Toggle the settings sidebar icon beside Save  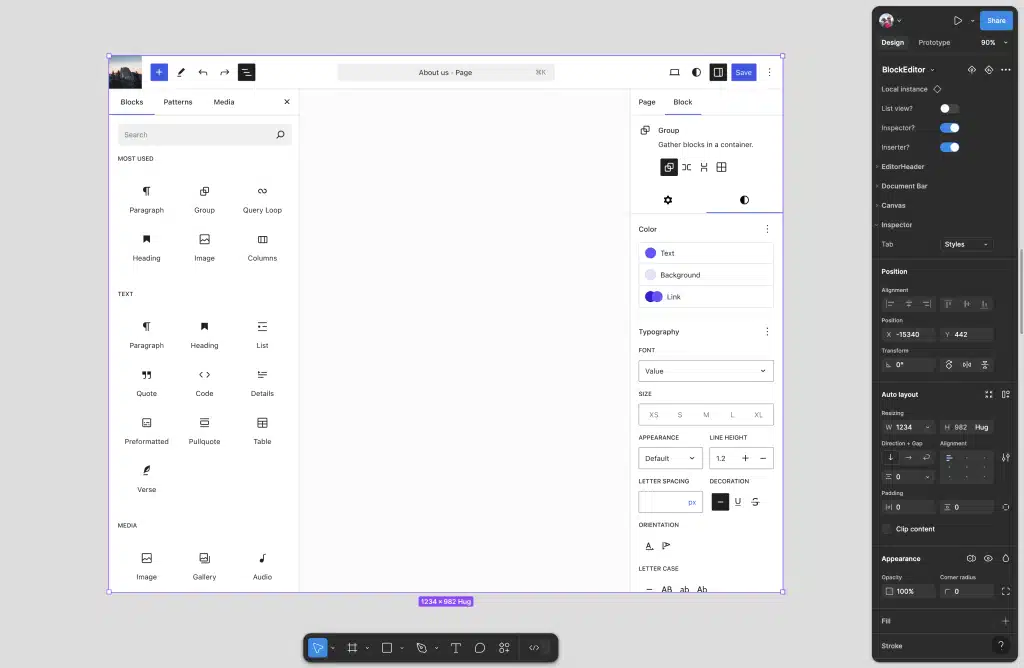tap(718, 72)
